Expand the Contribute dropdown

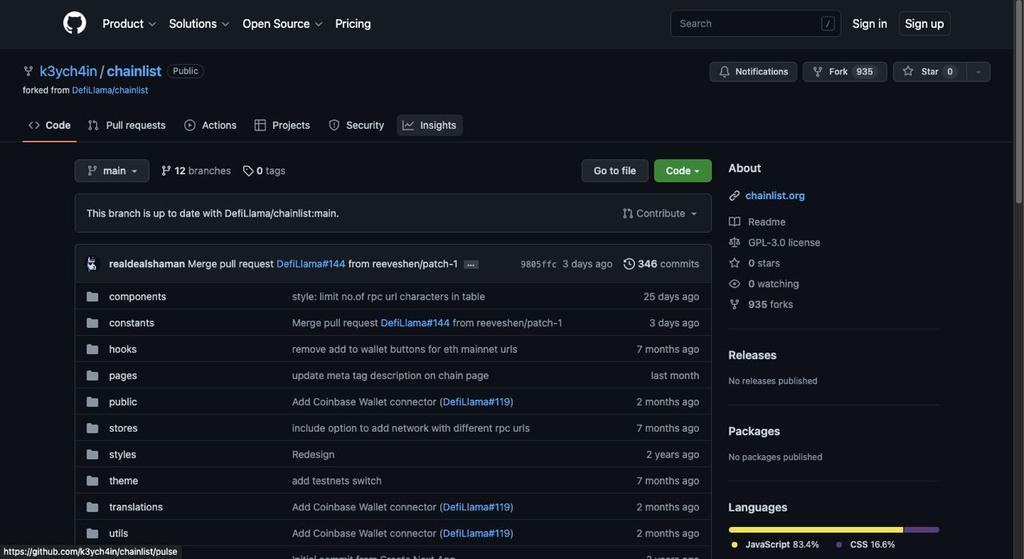[x=660, y=214]
